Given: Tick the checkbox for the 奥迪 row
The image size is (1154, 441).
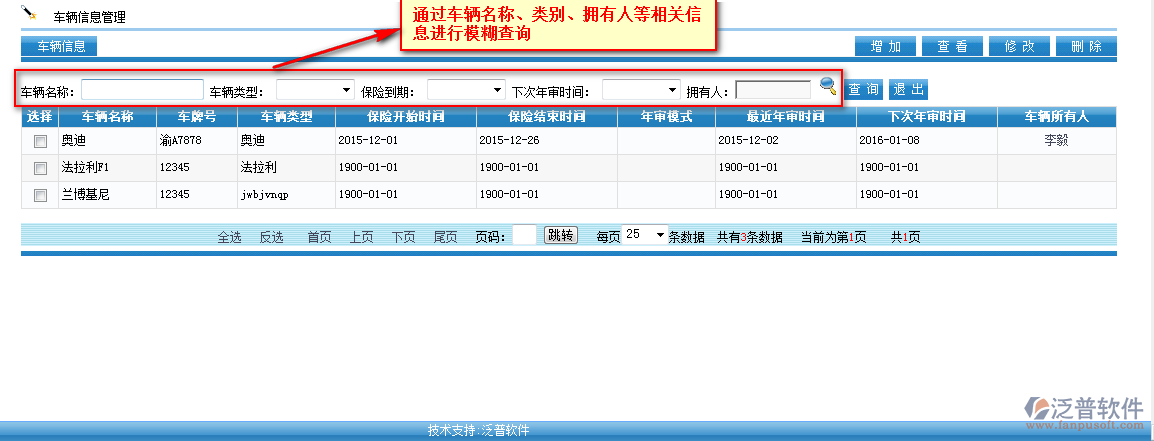Looking at the screenshot, I should click(40, 141).
